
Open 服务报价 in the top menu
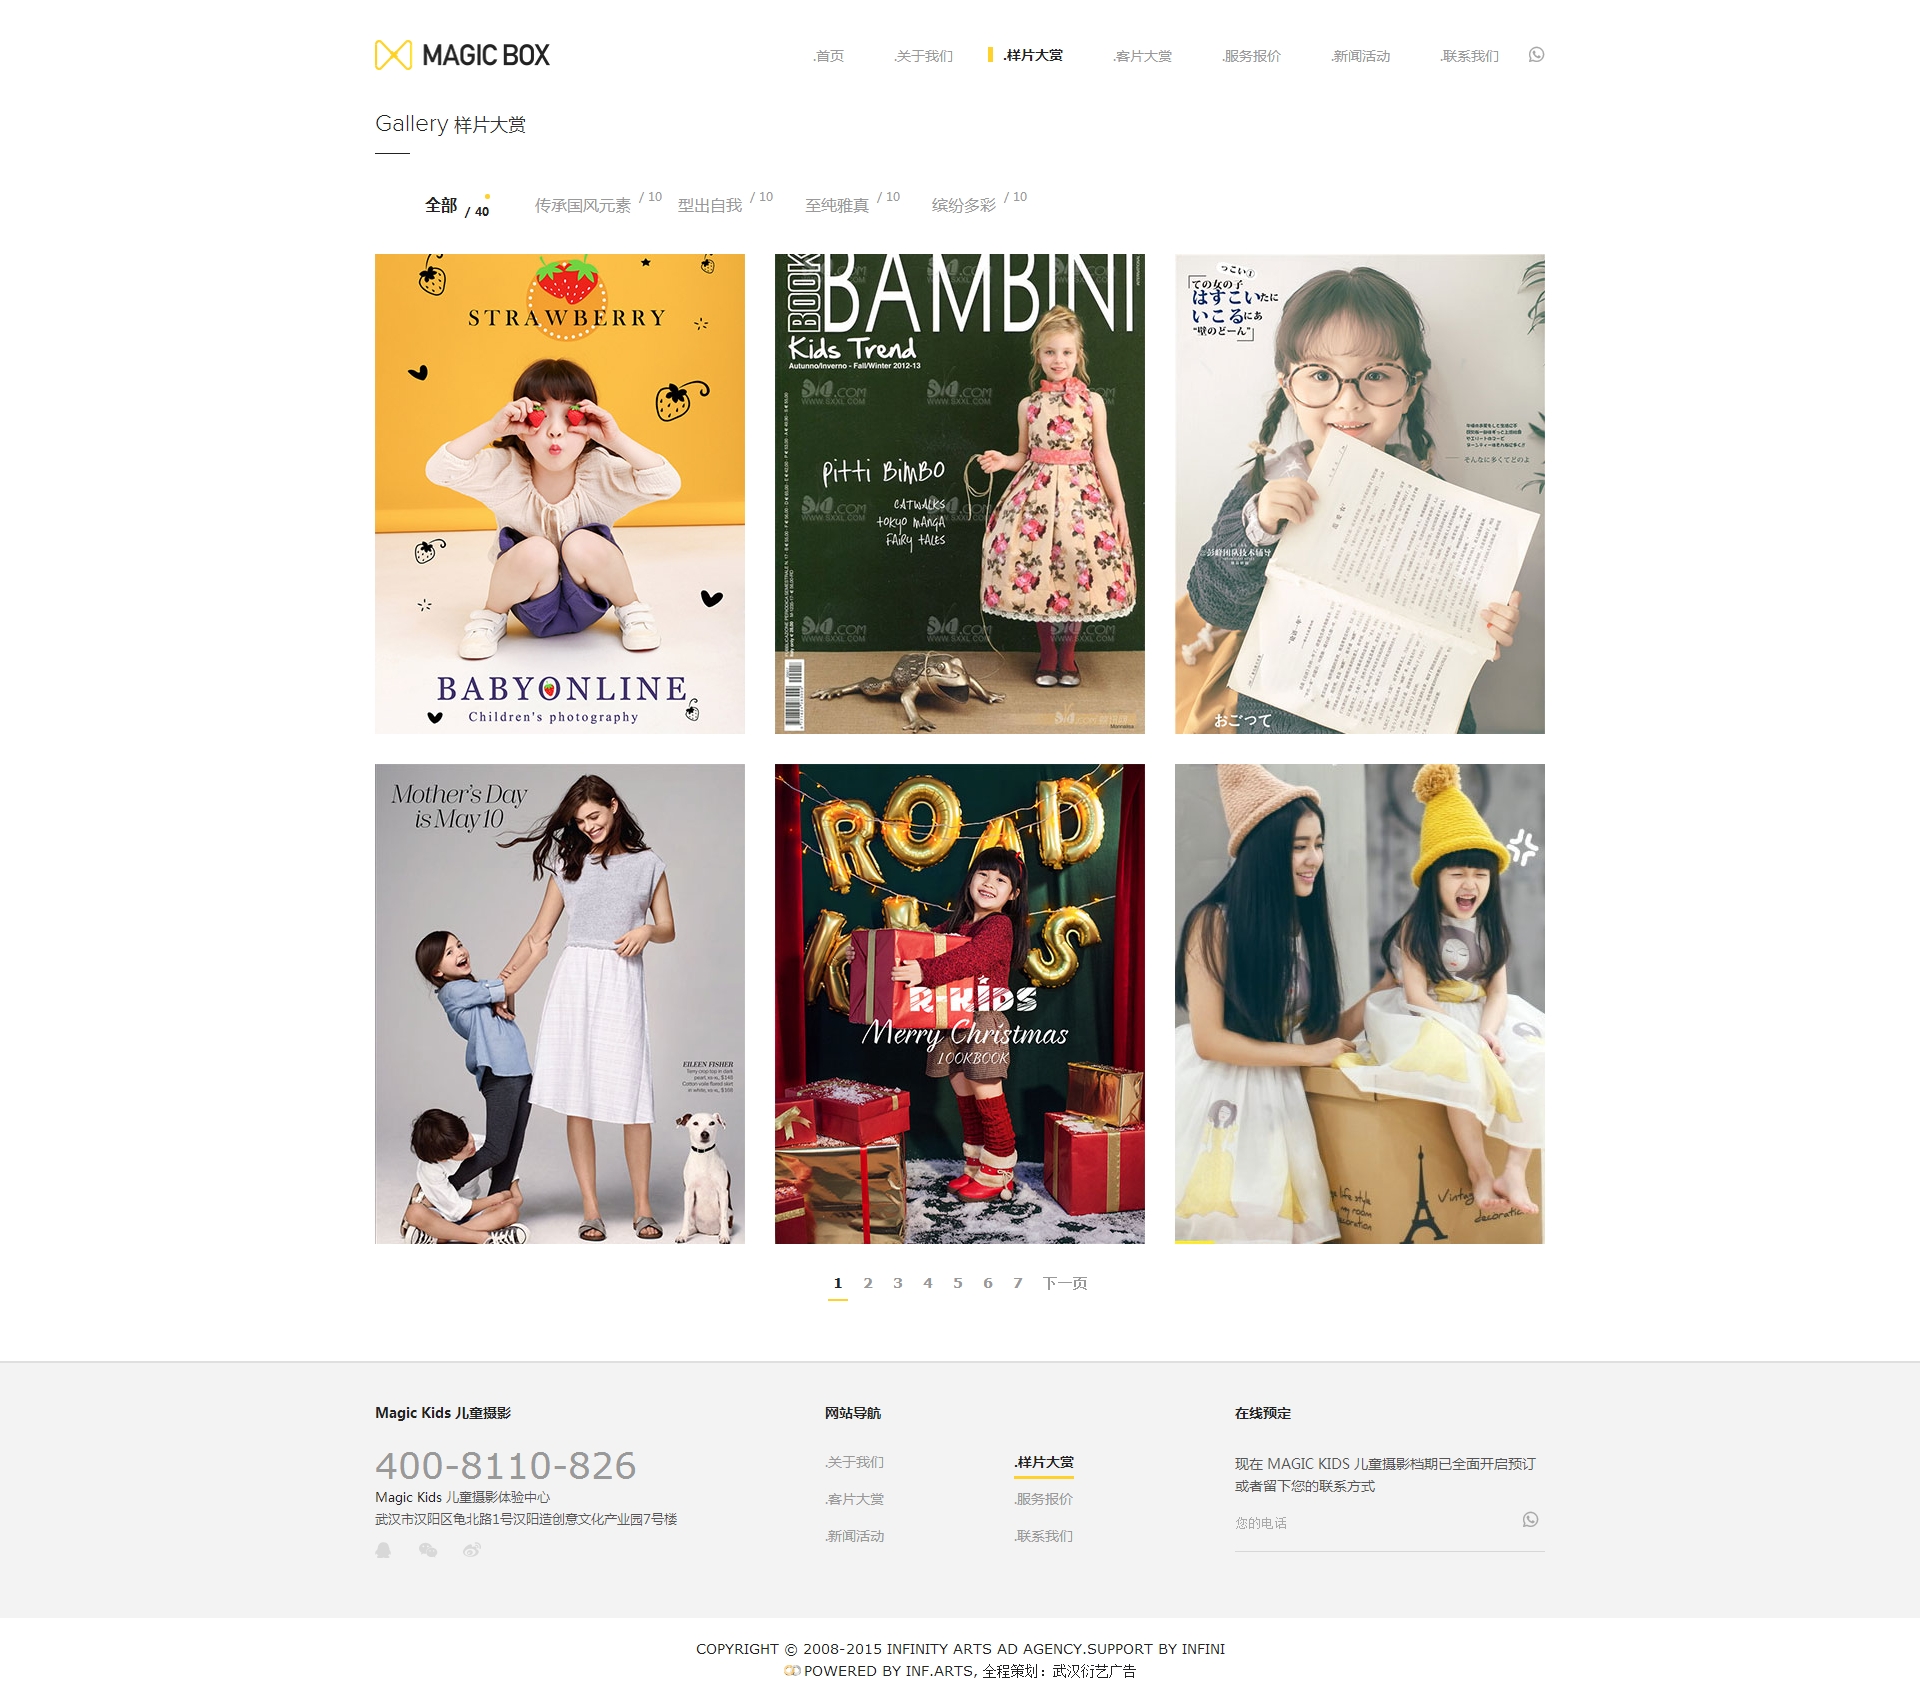click(1251, 56)
